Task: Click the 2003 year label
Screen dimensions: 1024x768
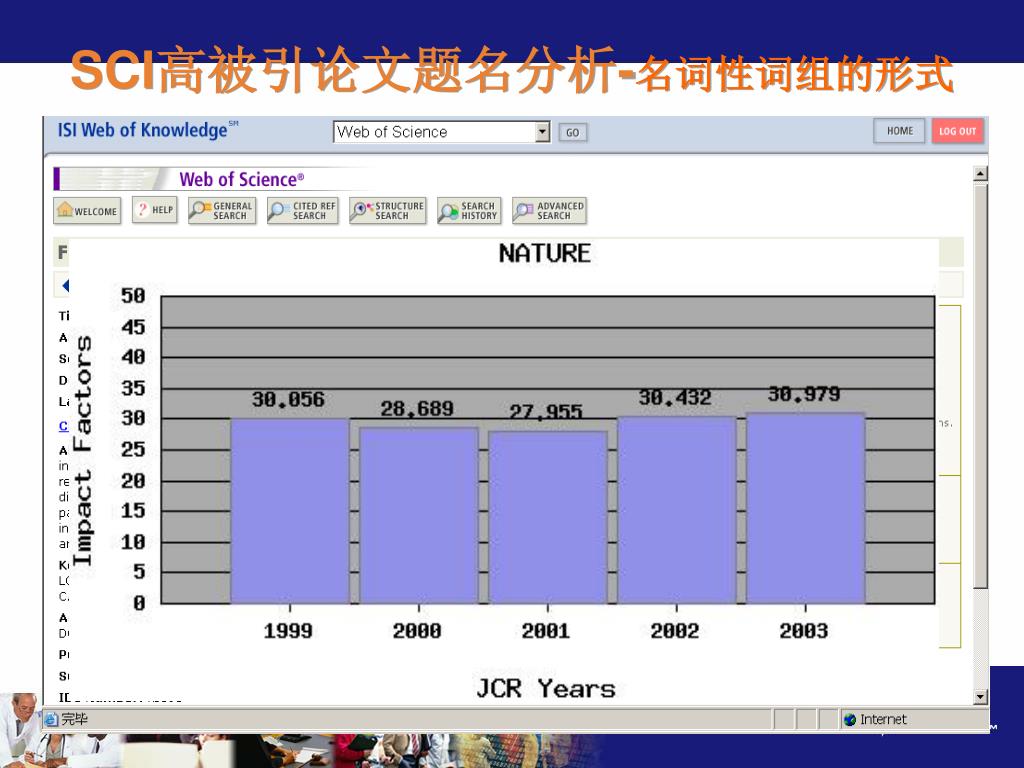Action: [804, 630]
